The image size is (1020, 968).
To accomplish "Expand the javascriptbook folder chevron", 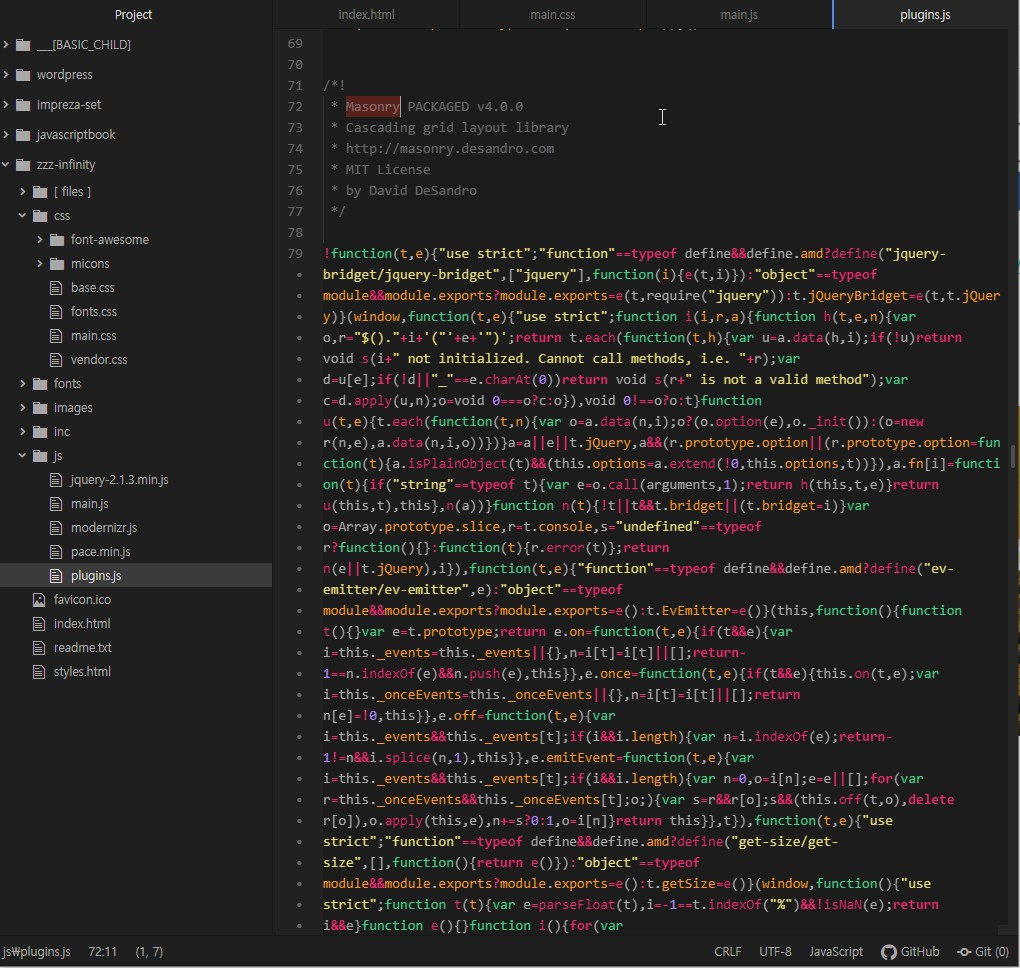I will [x=7, y=134].
